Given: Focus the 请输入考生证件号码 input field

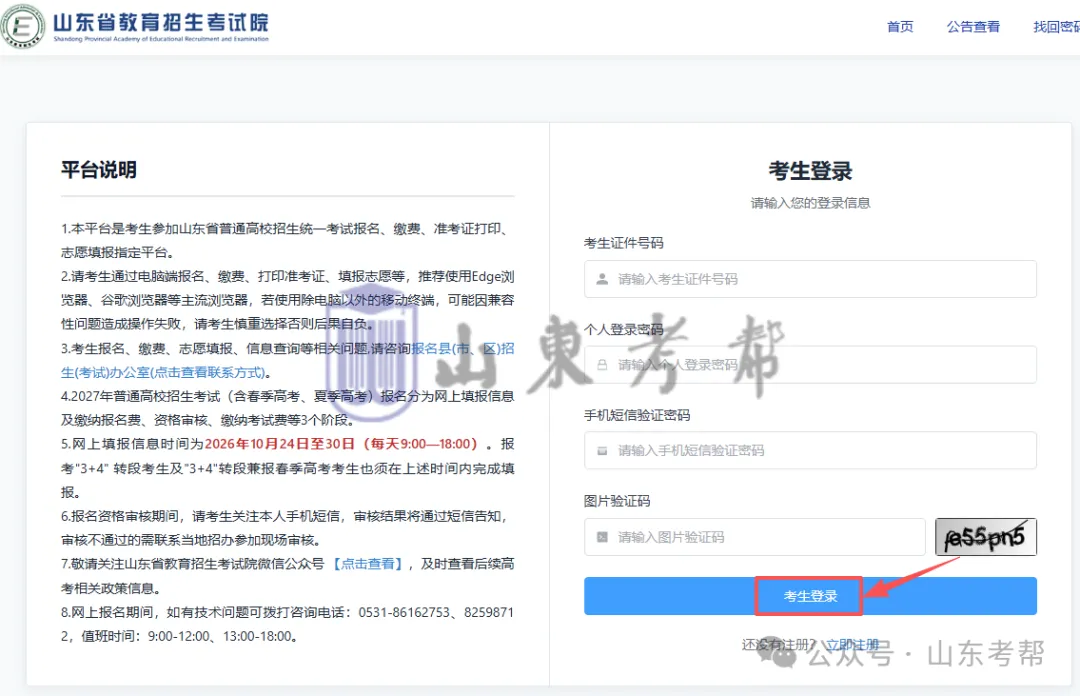Looking at the screenshot, I should click(810, 279).
